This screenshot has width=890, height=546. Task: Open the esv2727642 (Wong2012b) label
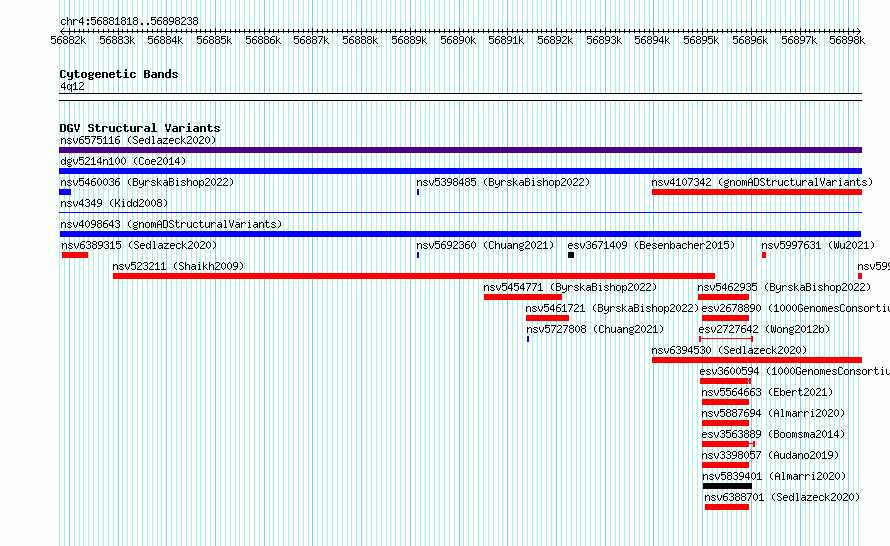coord(764,329)
